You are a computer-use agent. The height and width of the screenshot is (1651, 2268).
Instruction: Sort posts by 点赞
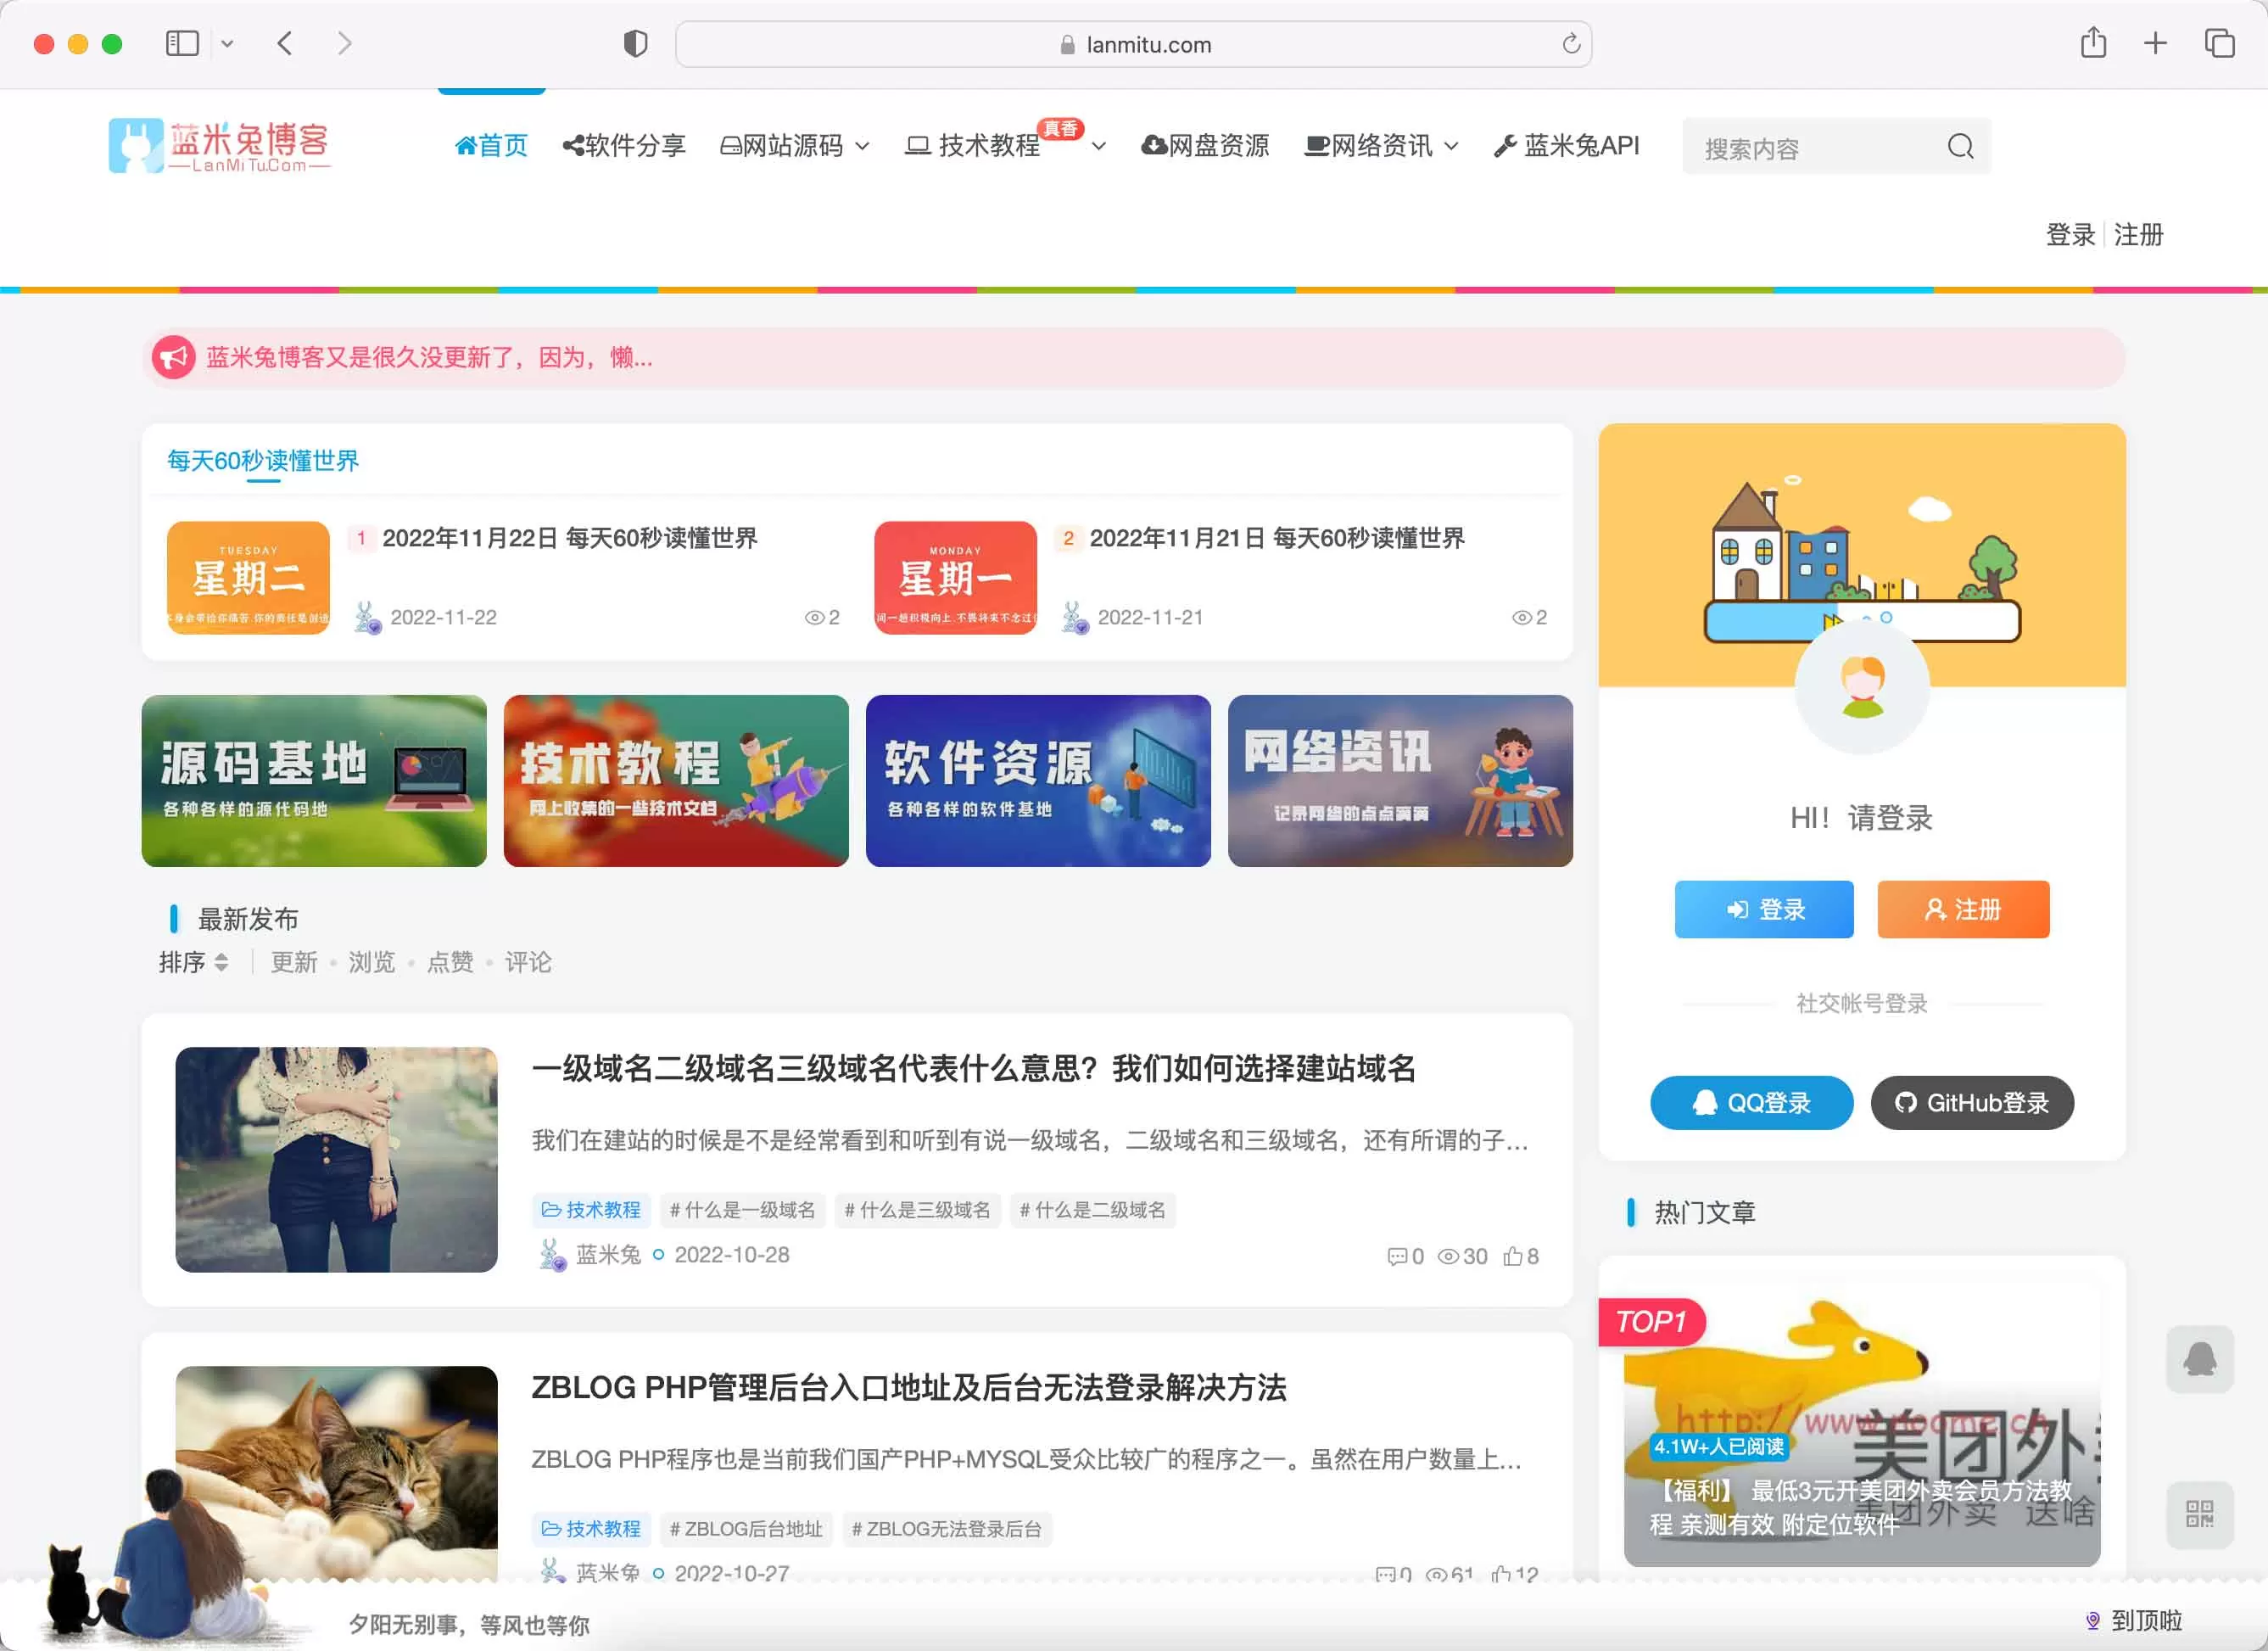point(450,962)
